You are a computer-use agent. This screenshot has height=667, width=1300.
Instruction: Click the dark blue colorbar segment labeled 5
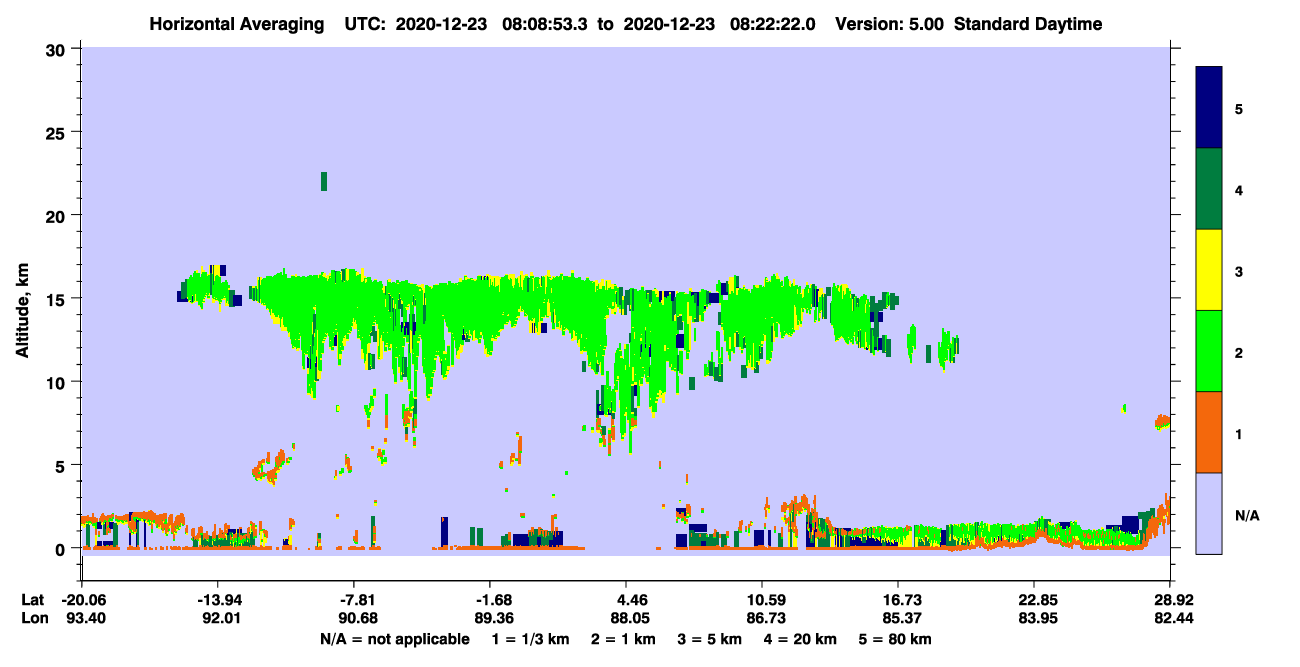pos(1209,108)
